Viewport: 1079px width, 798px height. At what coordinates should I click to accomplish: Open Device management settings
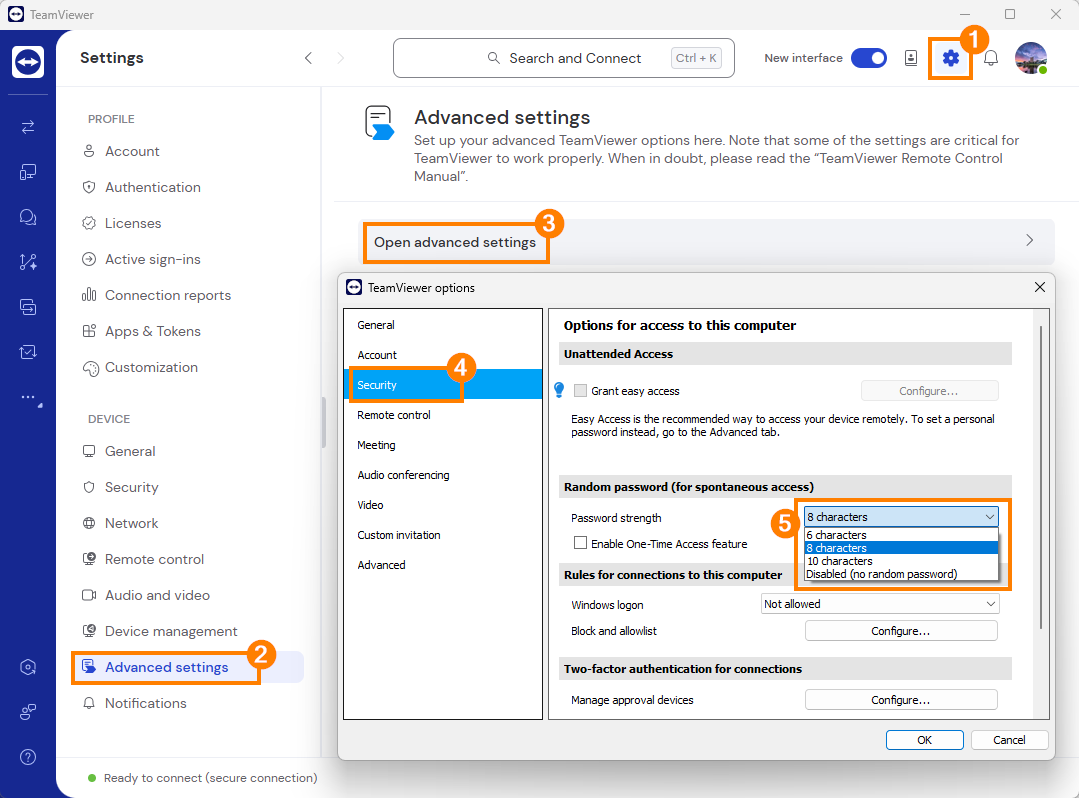[160, 631]
